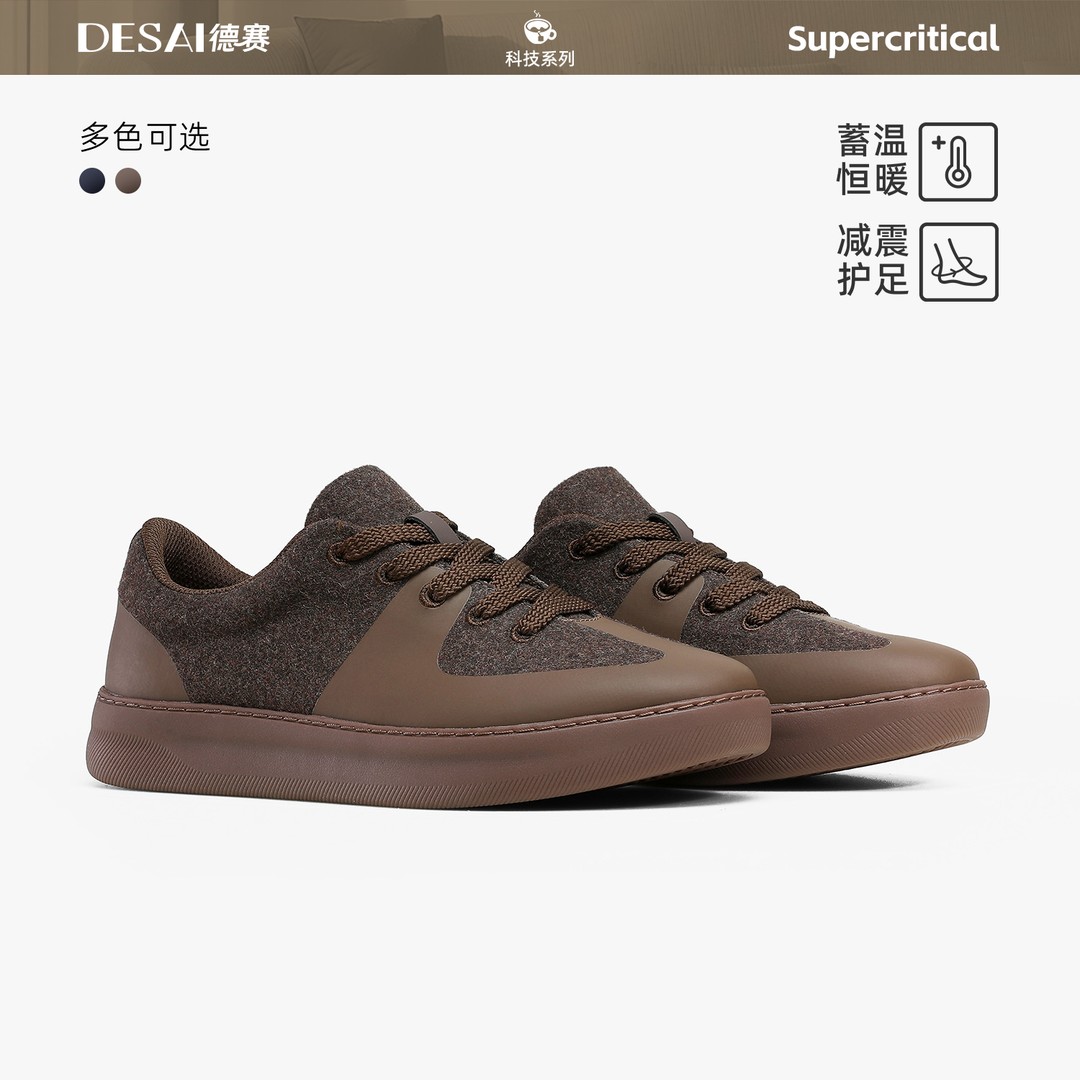The width and height of the screenshot is (1080, 1080).
Task: Click the foot cushioning icon
Action: point(958,262)
